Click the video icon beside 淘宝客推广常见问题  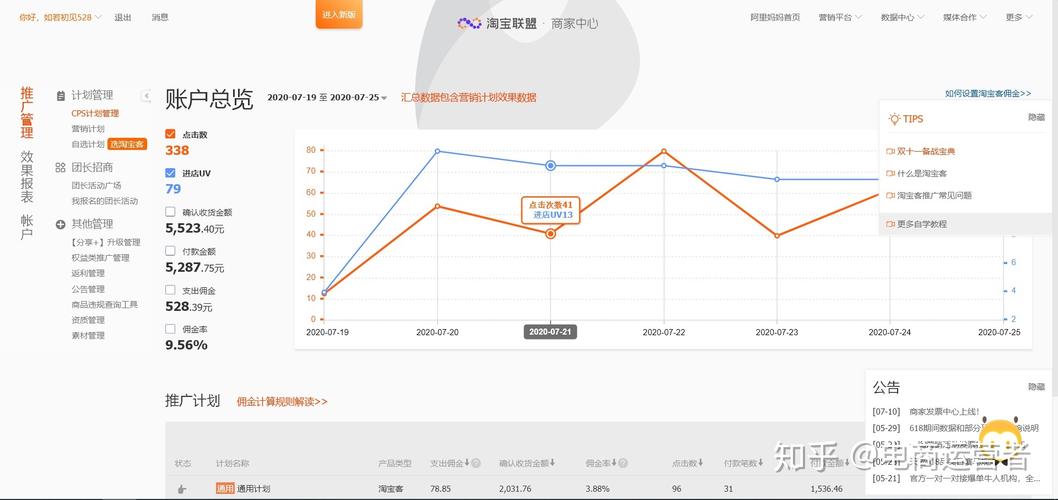coord(890,196)
